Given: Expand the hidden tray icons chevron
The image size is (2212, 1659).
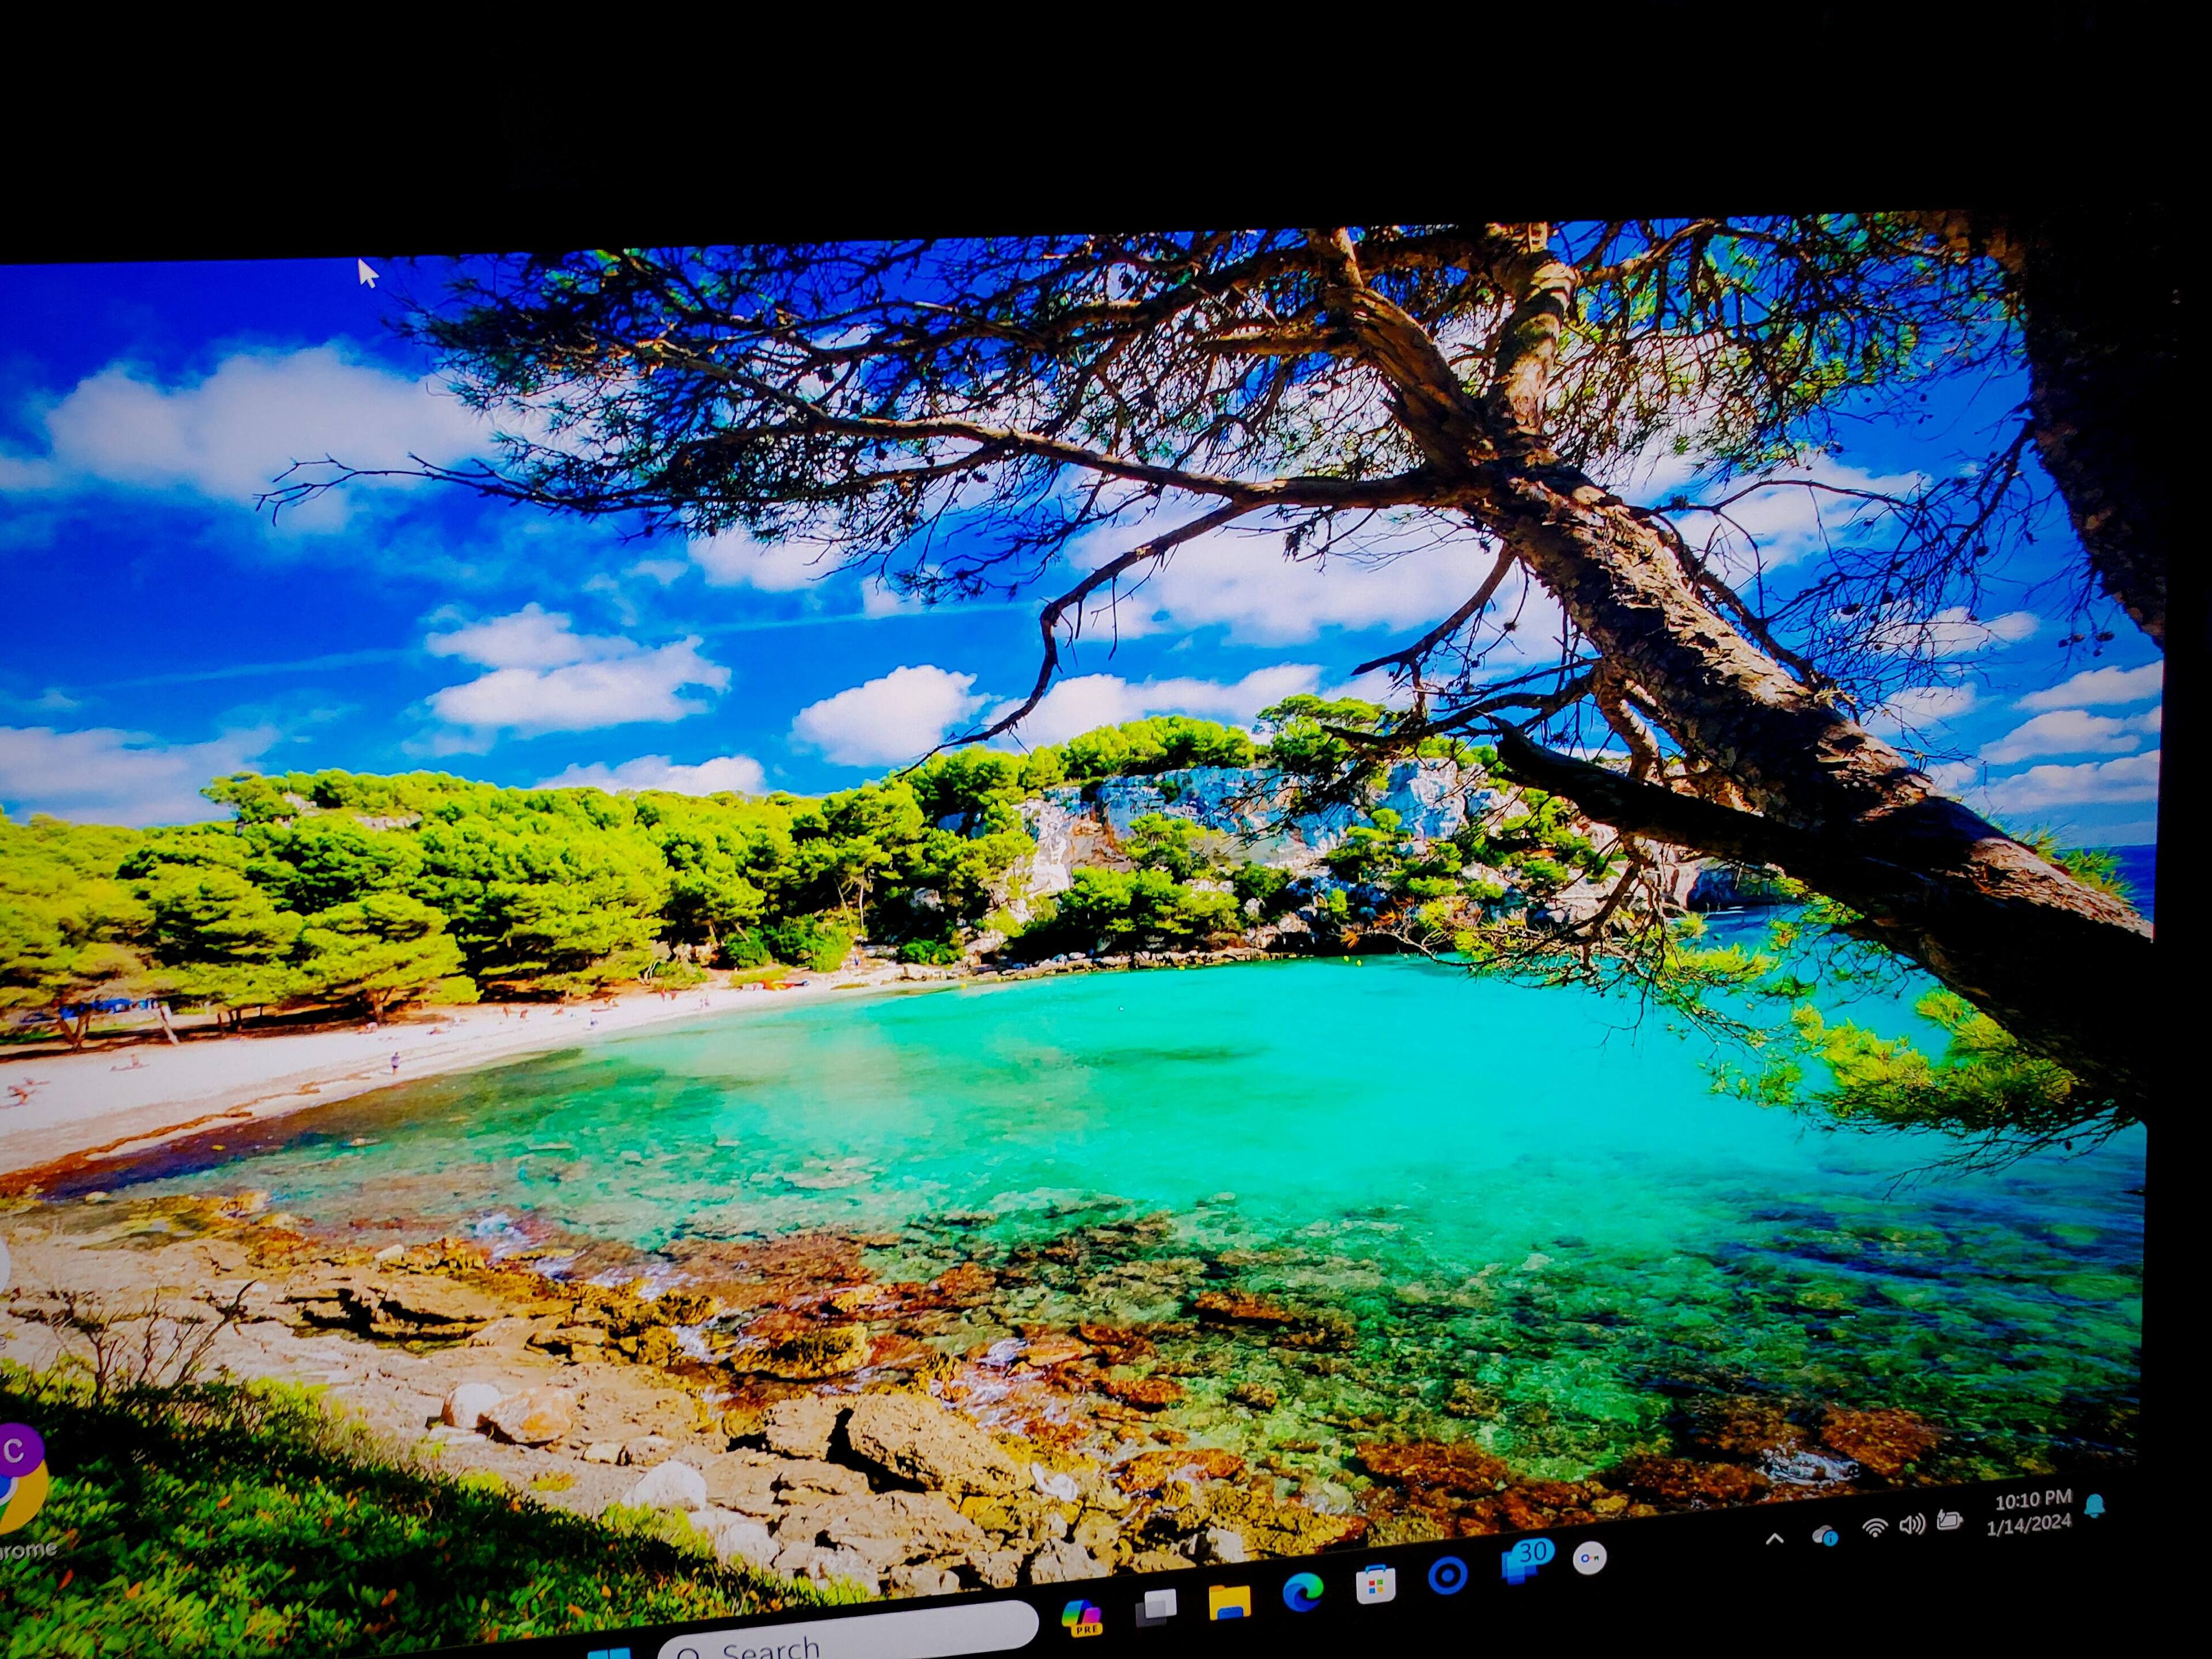Looking at the screenshot, I should click(1774, 1540).
